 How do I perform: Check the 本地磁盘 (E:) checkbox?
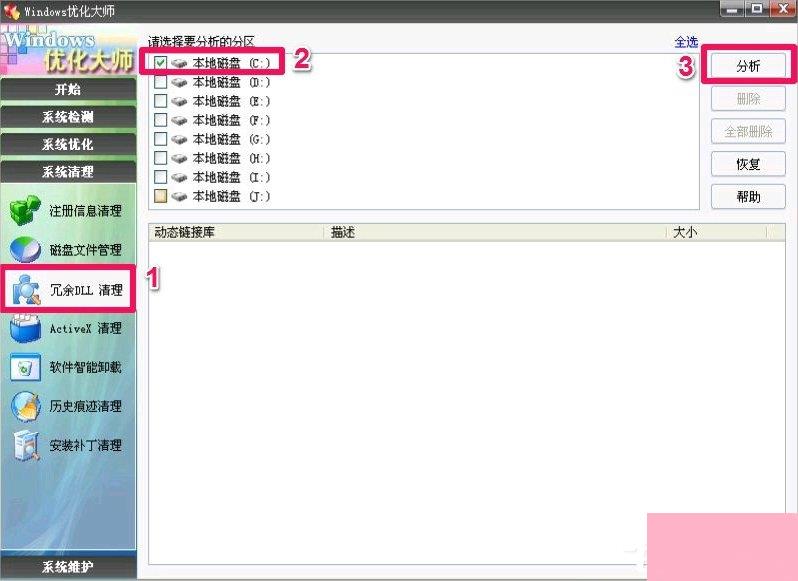pos(160,101)
